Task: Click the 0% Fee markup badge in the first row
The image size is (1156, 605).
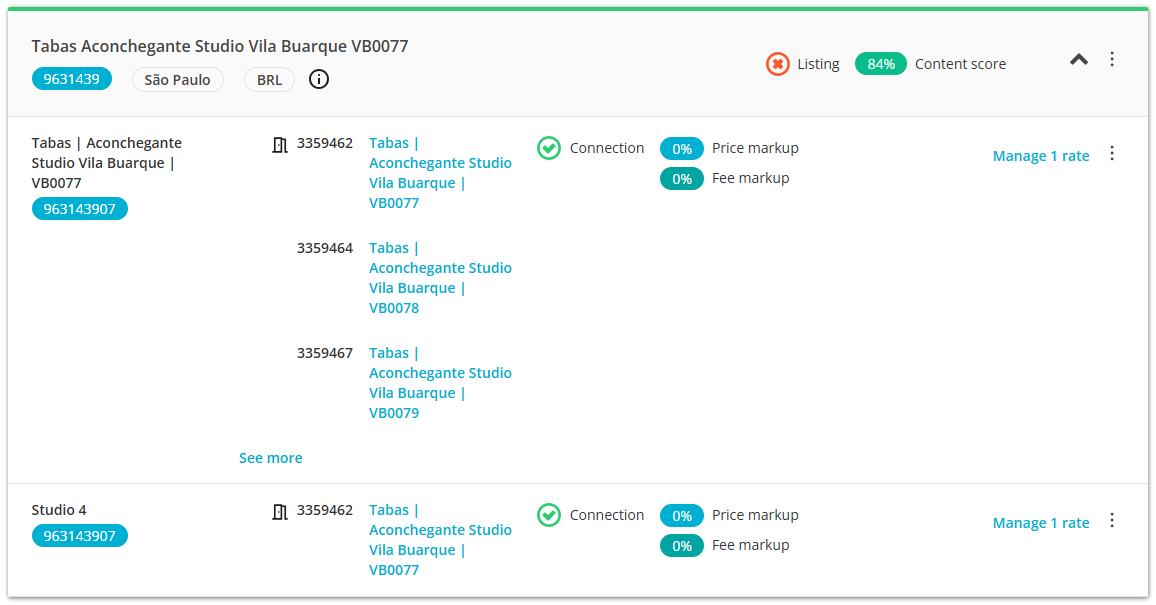Action: tap(682, 179)
